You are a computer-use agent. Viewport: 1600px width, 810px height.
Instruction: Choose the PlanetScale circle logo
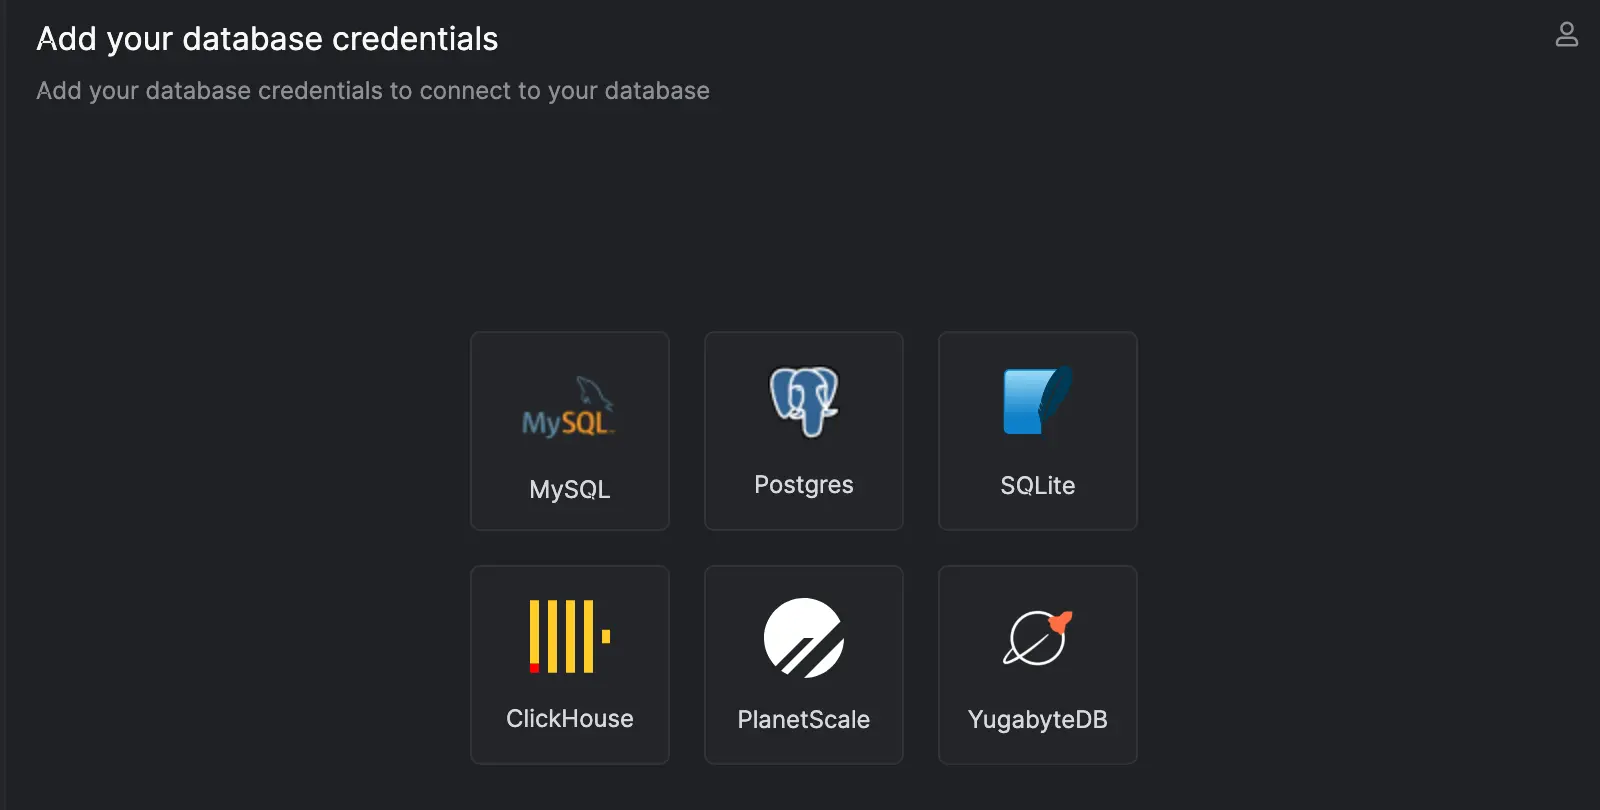tap(803, 637)
